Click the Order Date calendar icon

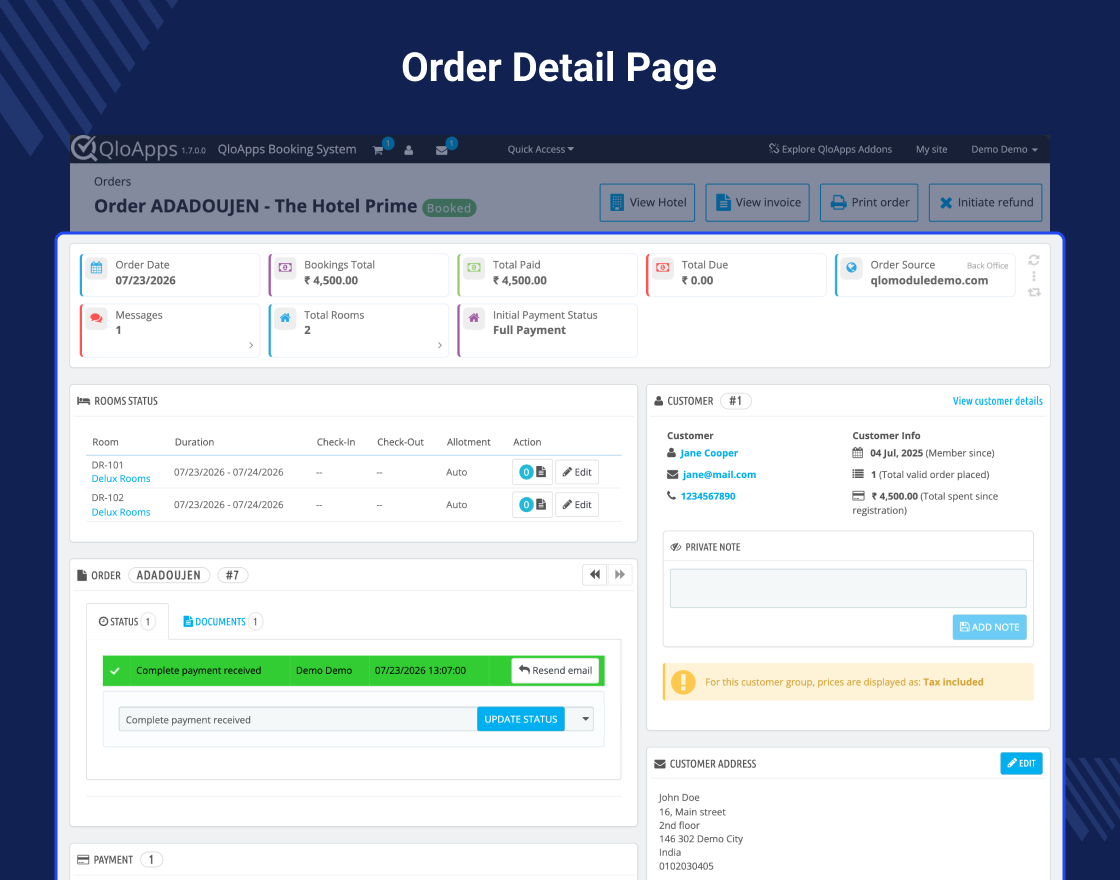click(x=96, y=268)
